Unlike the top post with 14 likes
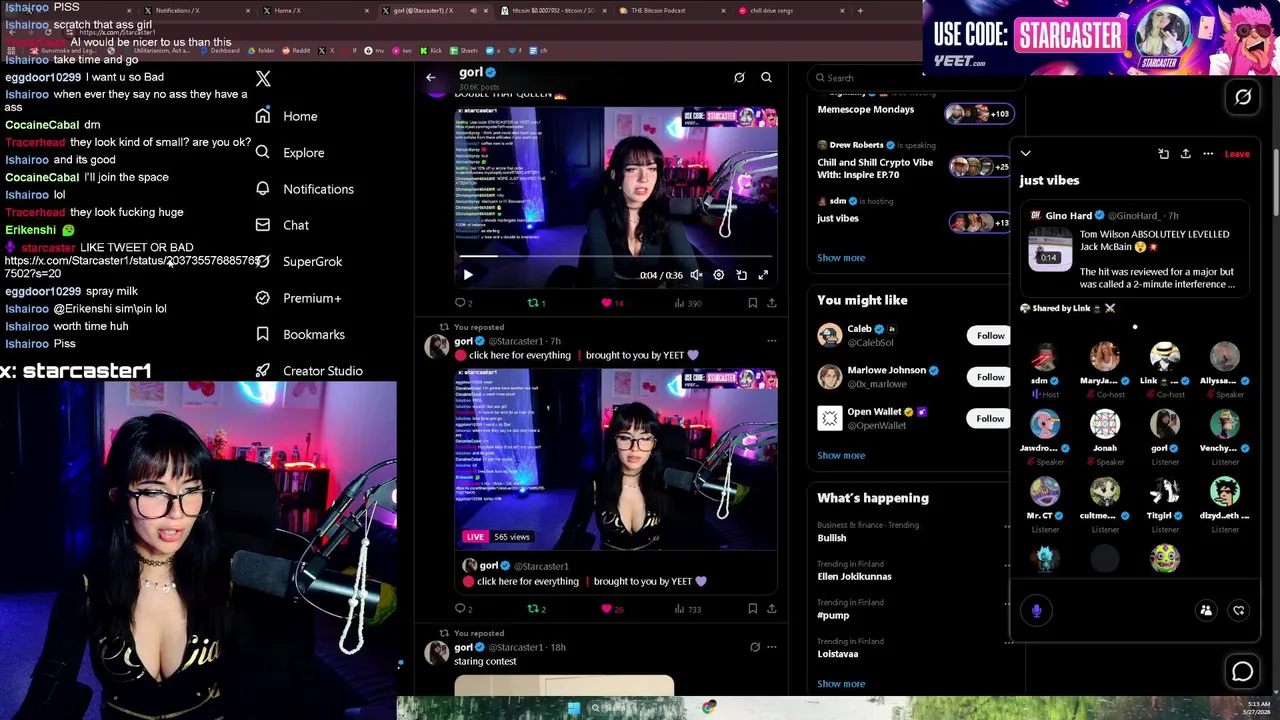This screenshot has width=1280, height=720. (612, 303)
